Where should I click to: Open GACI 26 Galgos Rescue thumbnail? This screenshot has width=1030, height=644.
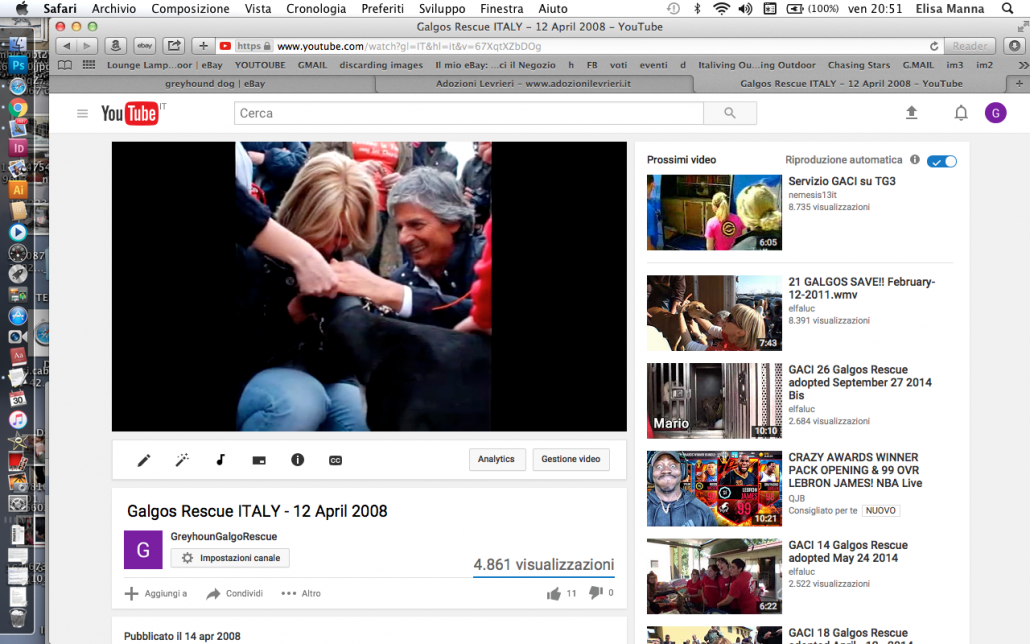click(x=714, y=401)
